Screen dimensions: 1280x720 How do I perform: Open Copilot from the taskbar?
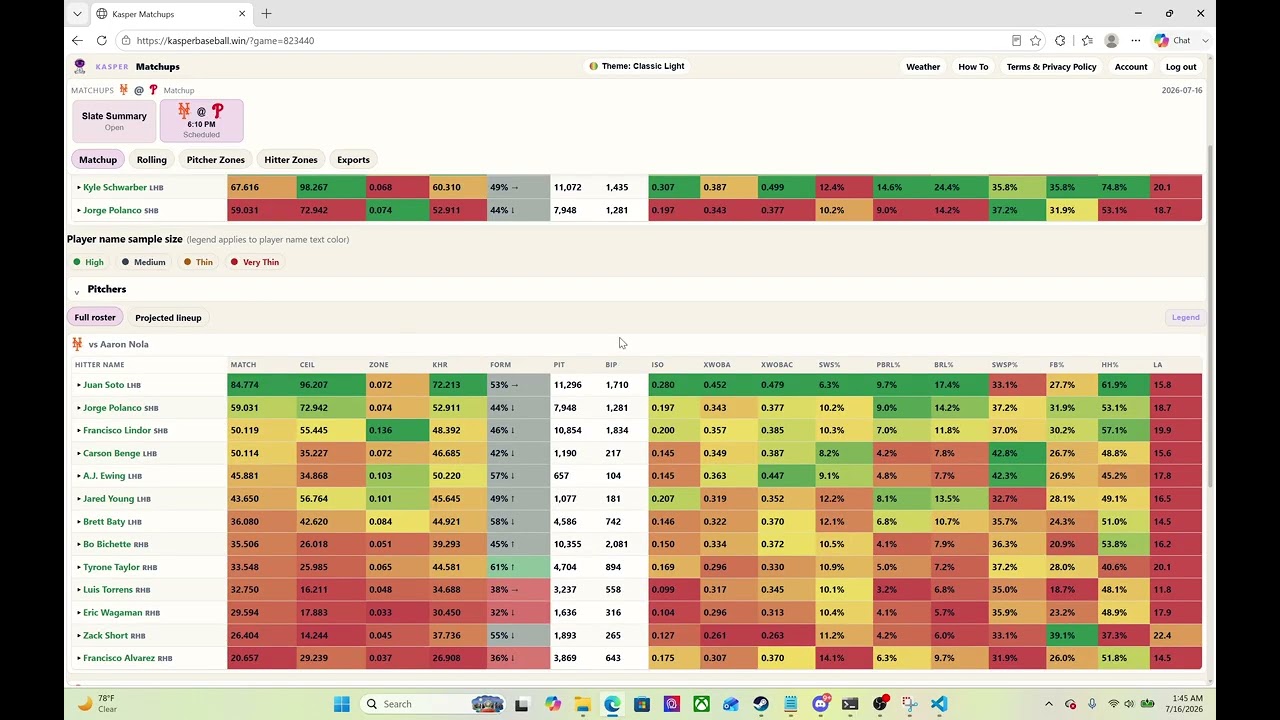pos(553,704)
